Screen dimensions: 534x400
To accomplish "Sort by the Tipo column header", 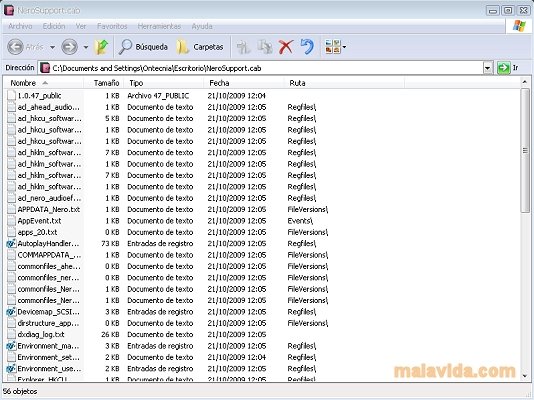I will pos(164,83).
